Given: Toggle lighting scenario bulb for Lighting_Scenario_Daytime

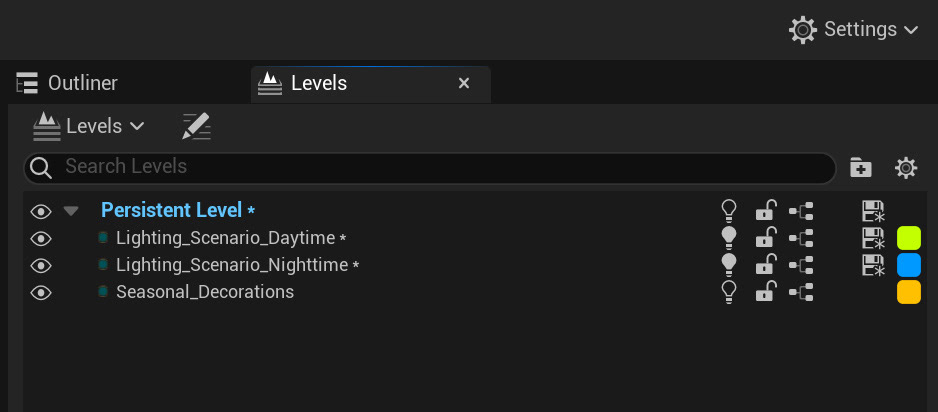Looking at the screenshot, I should click(729, 238).
